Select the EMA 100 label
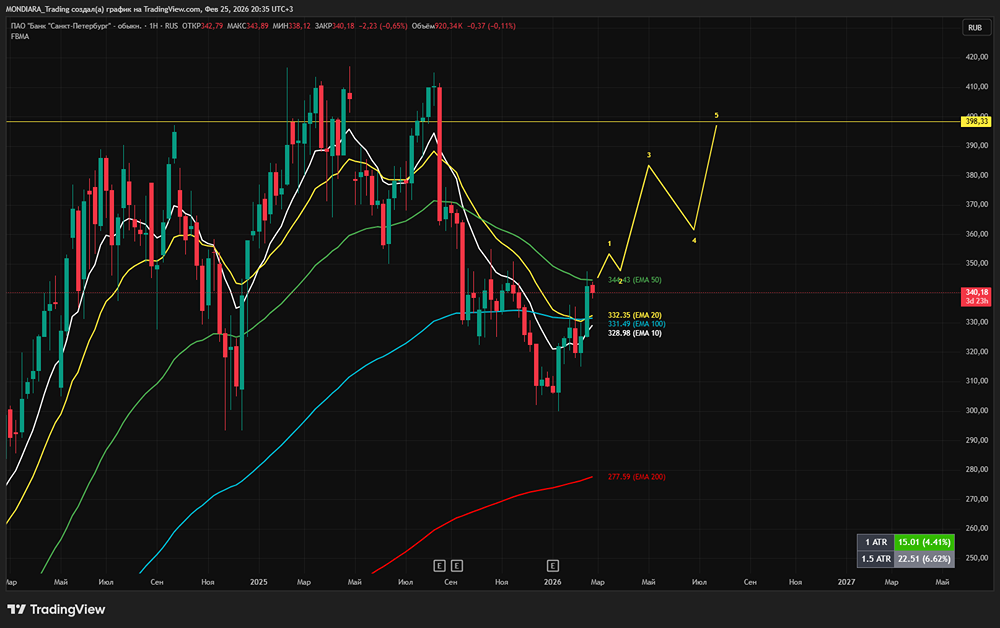This screenshot has width=1000, height=628. (x=636, y=324)
